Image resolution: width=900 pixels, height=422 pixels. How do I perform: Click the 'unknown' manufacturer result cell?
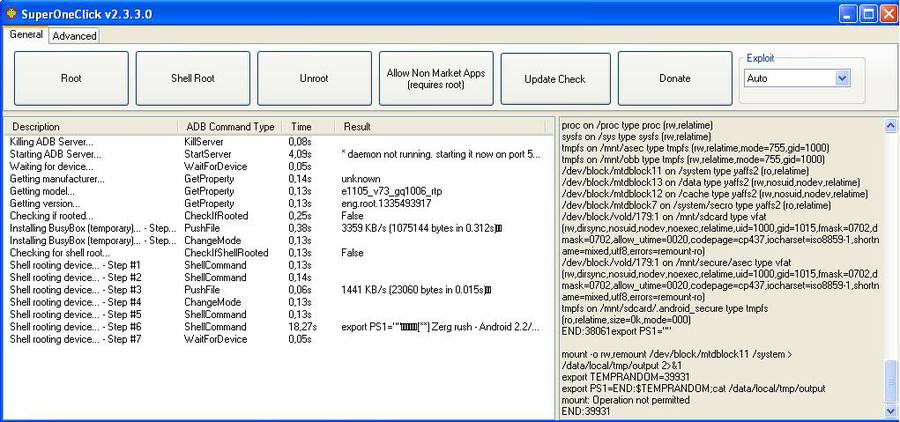coord(360,179)
